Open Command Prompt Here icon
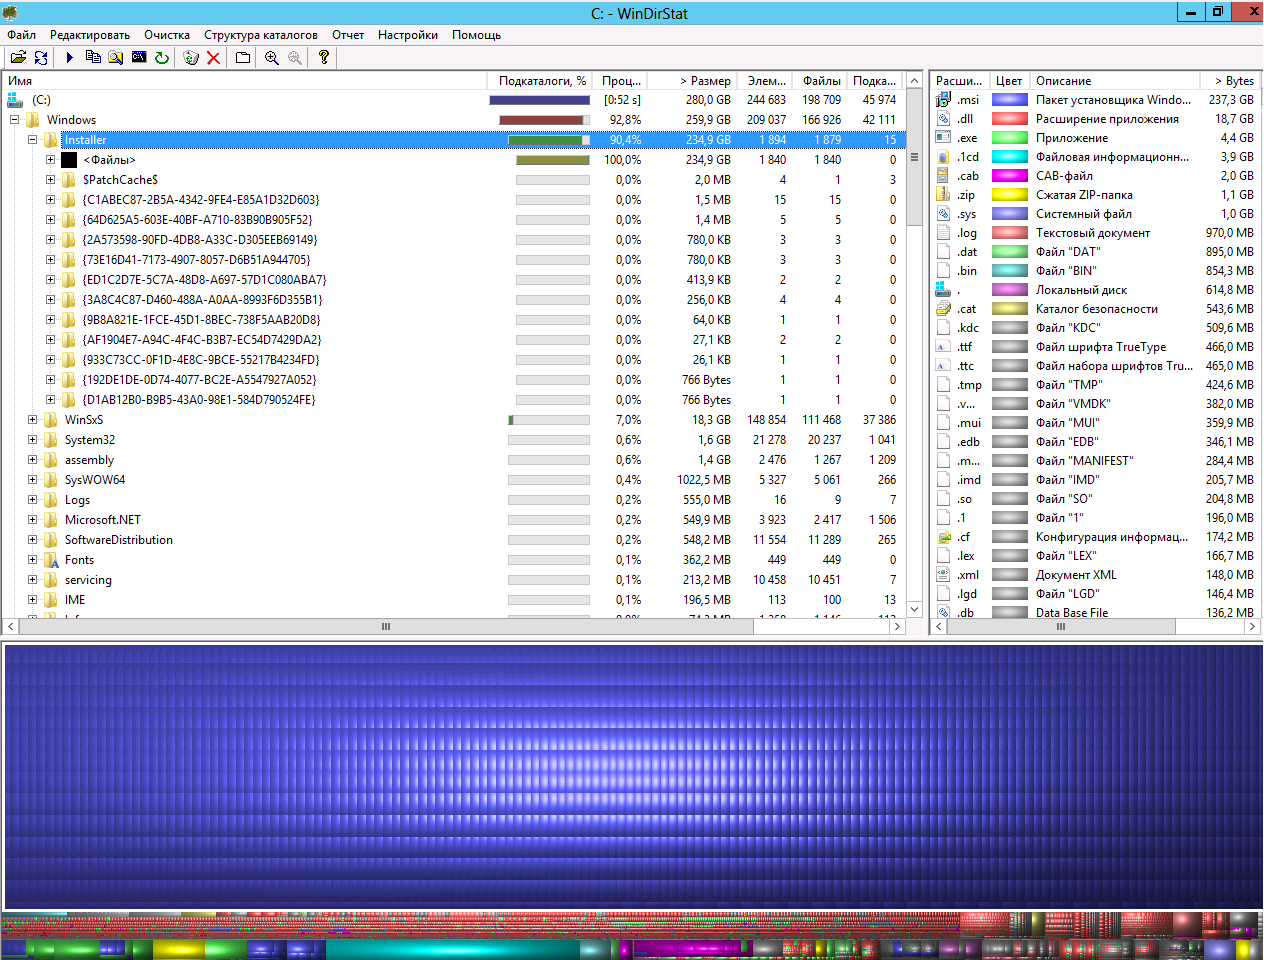 [x=139, y=58]
